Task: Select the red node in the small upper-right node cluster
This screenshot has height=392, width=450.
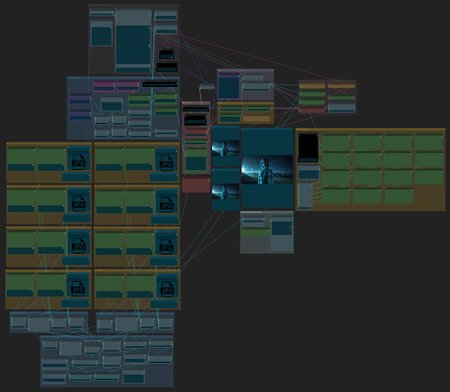Action: (x=312, y=110)
